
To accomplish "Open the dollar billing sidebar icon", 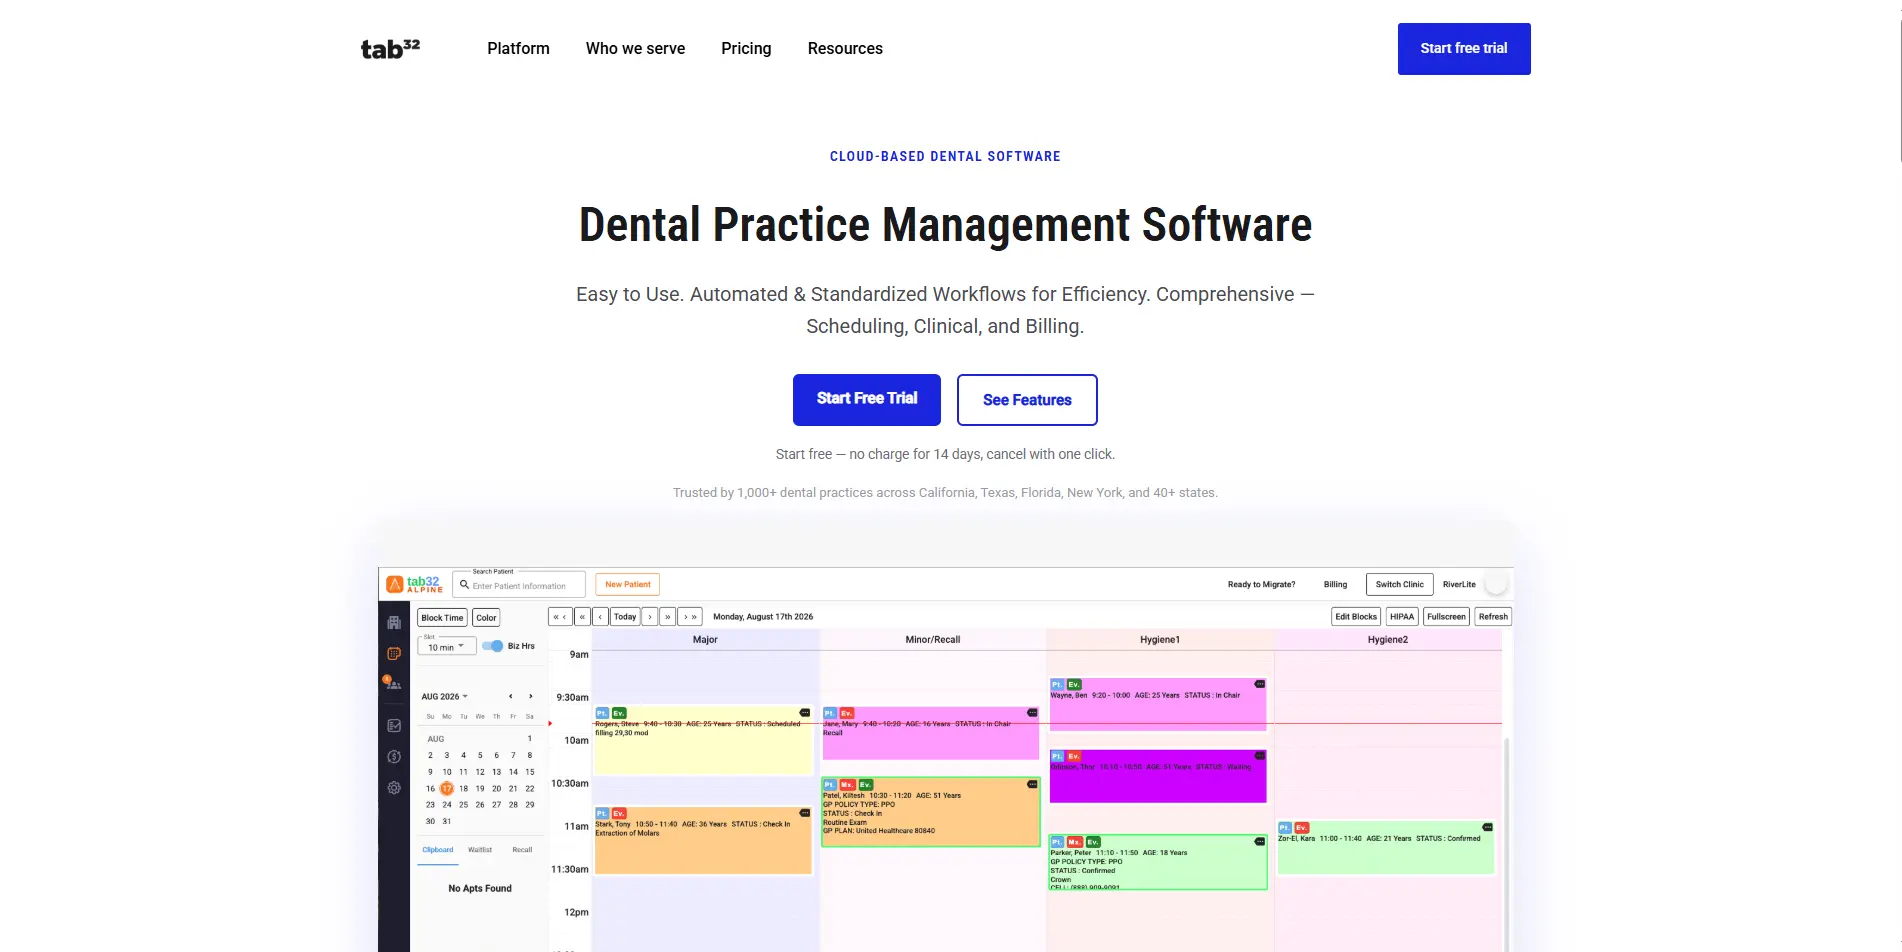I will coord(394,756).
